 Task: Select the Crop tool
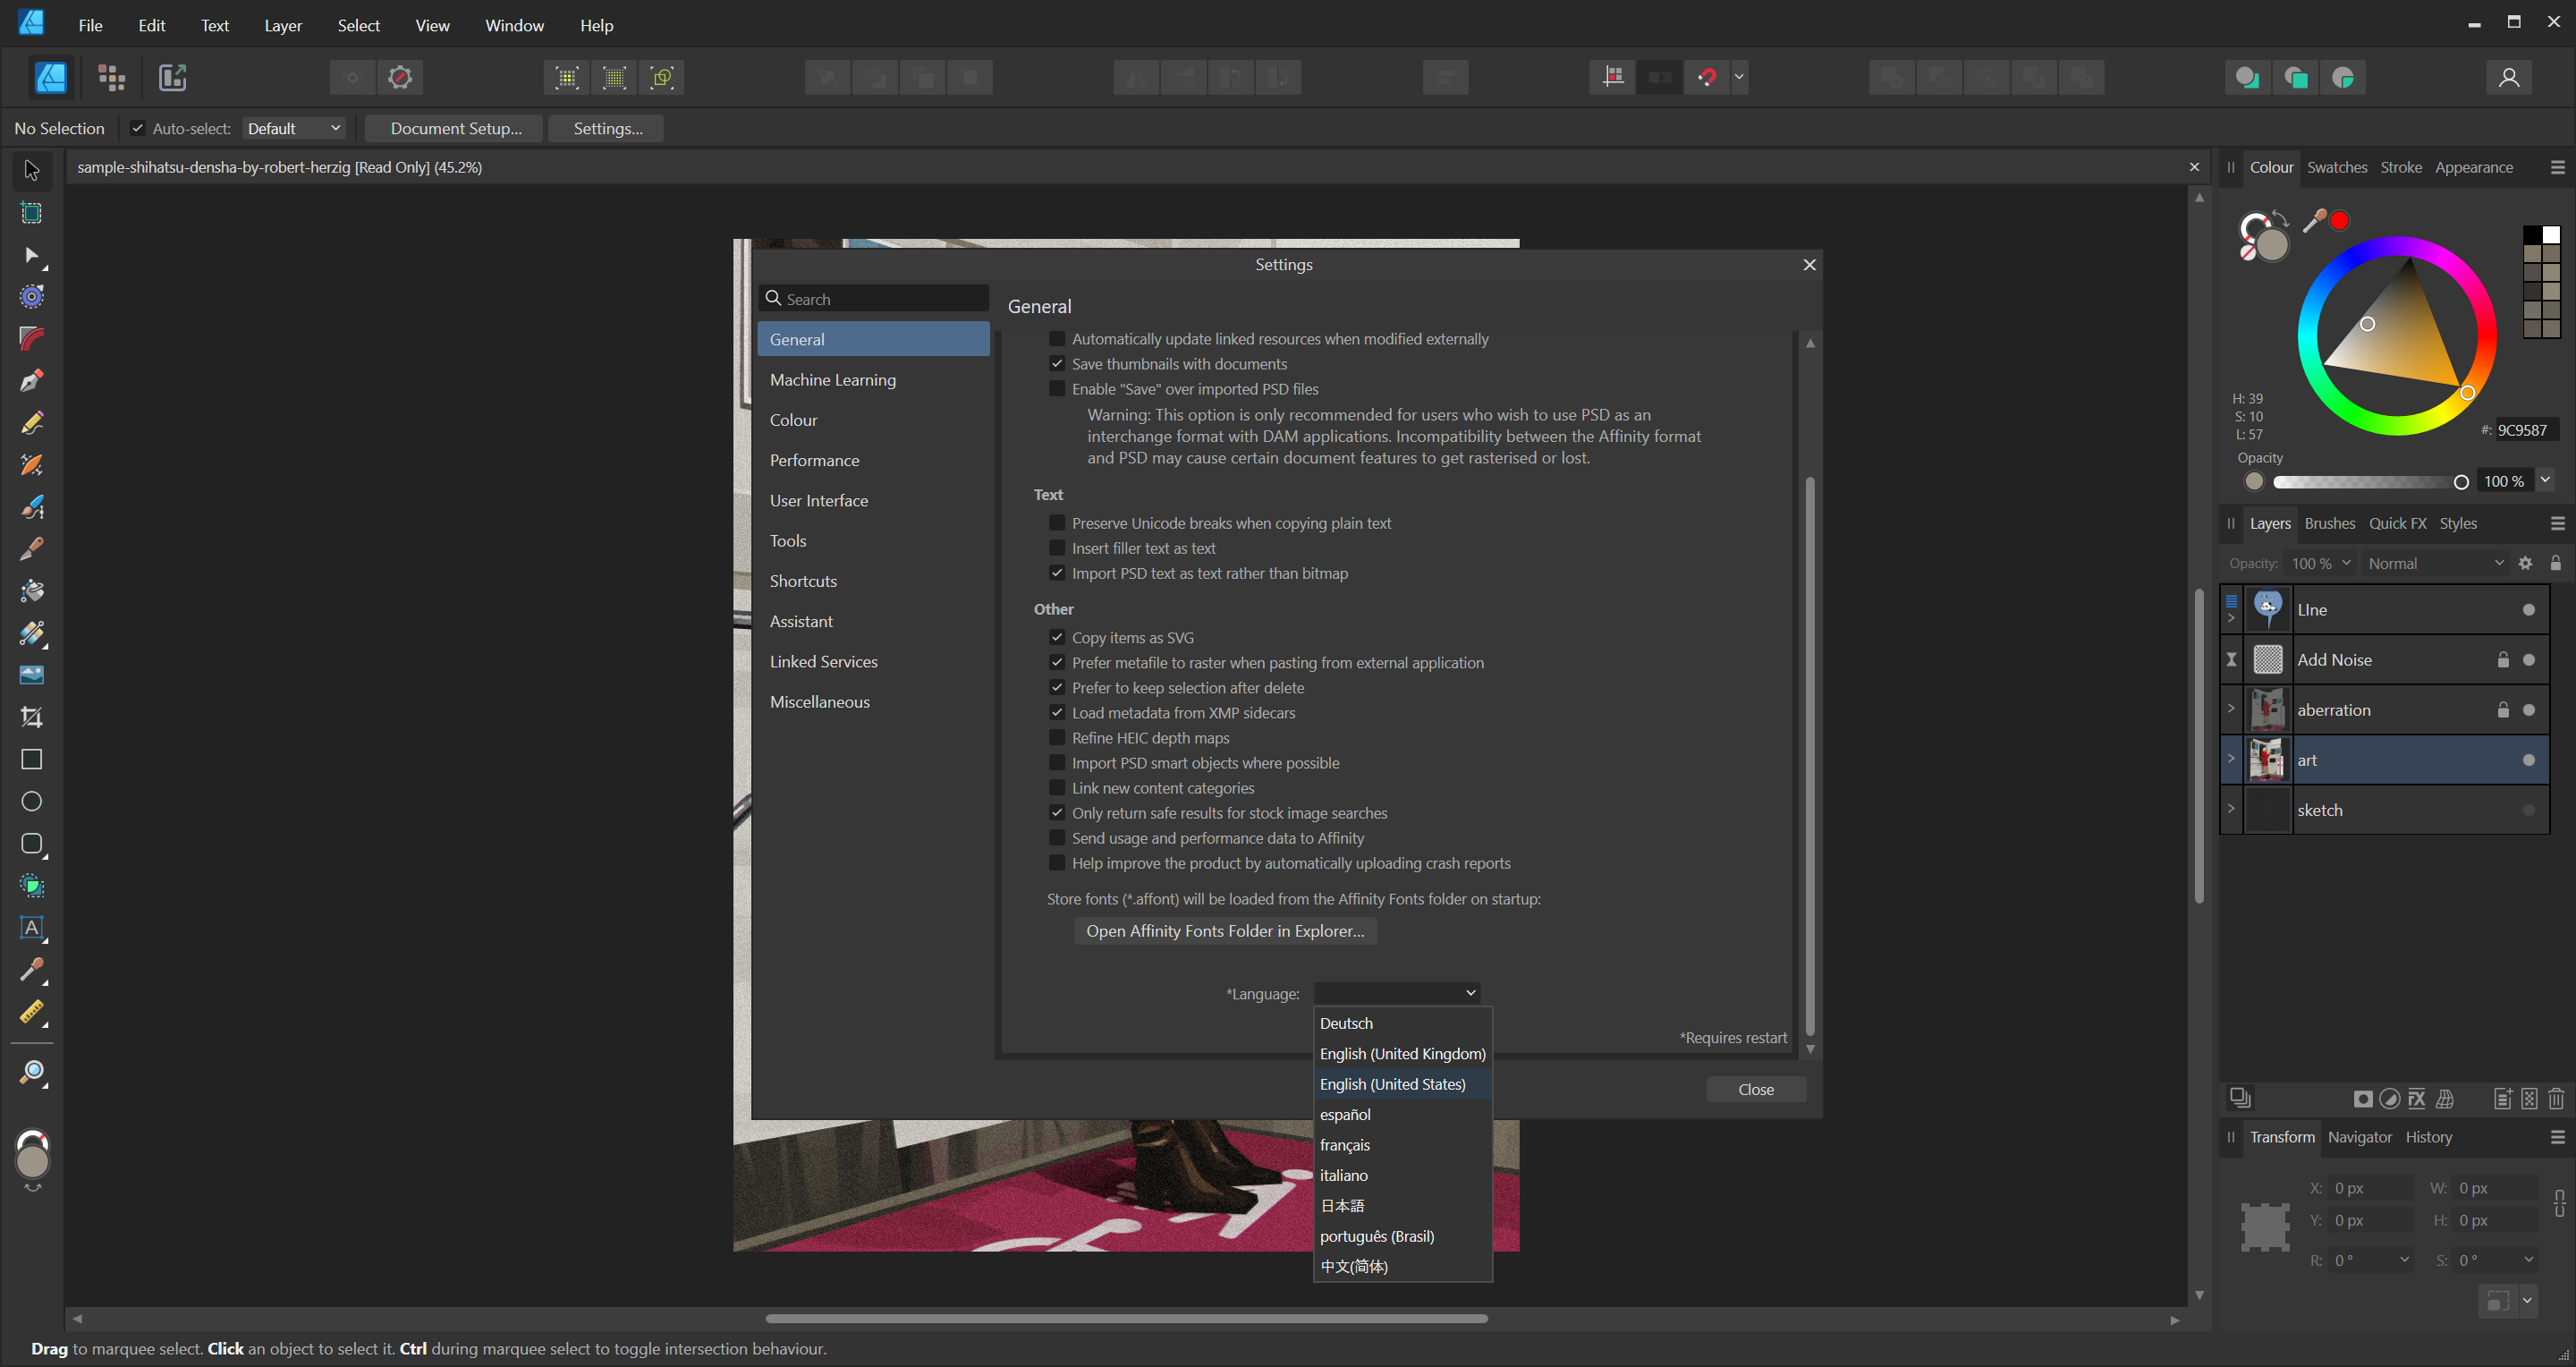click(31, 717)
